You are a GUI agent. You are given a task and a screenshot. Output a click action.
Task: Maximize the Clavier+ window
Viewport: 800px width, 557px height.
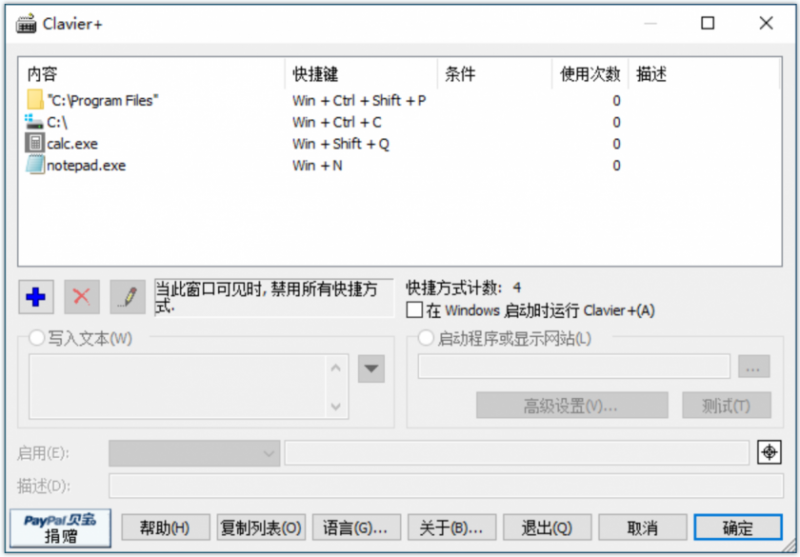[708, 23]
